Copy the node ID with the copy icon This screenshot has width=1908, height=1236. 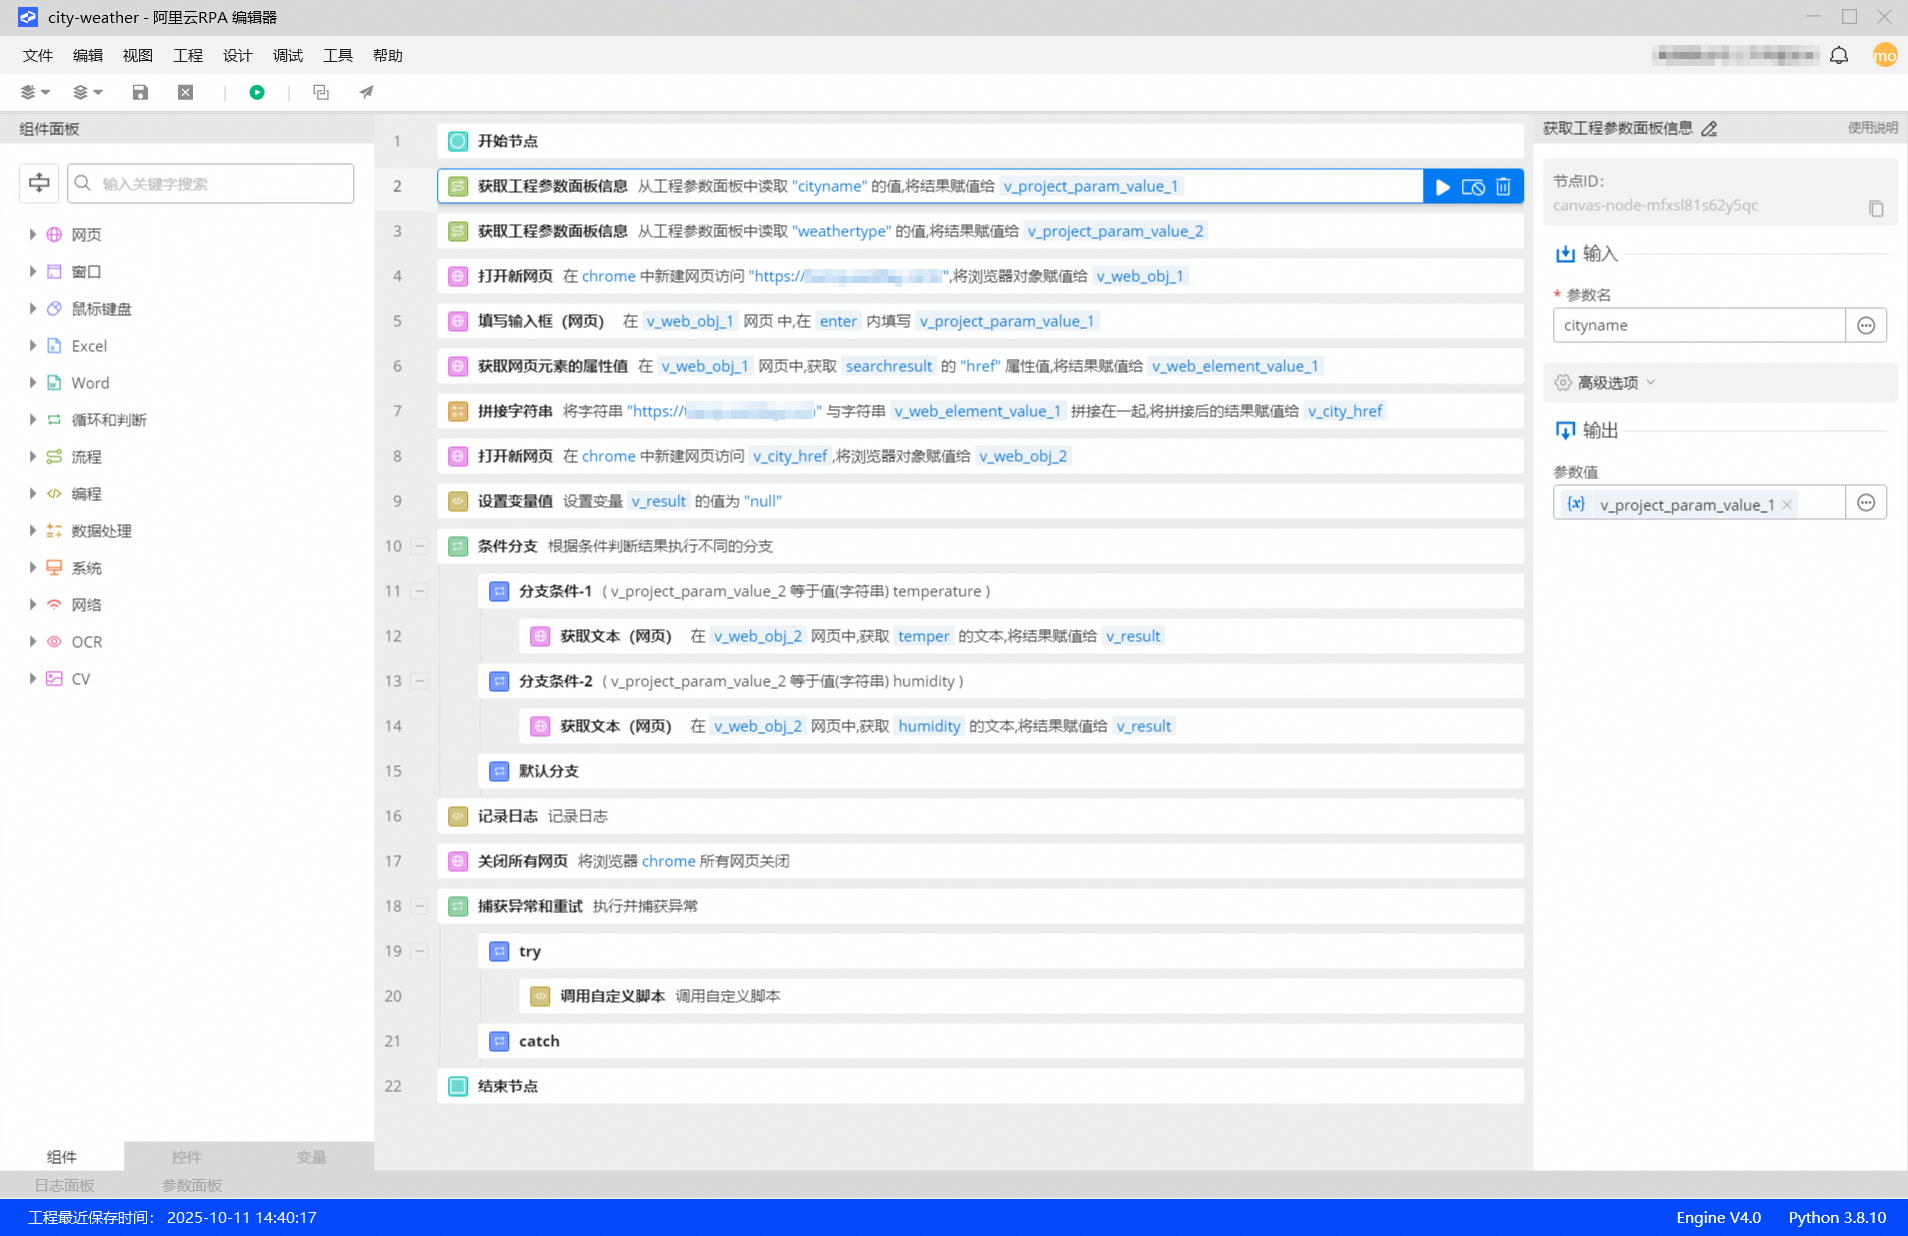tap(1876, 208)
